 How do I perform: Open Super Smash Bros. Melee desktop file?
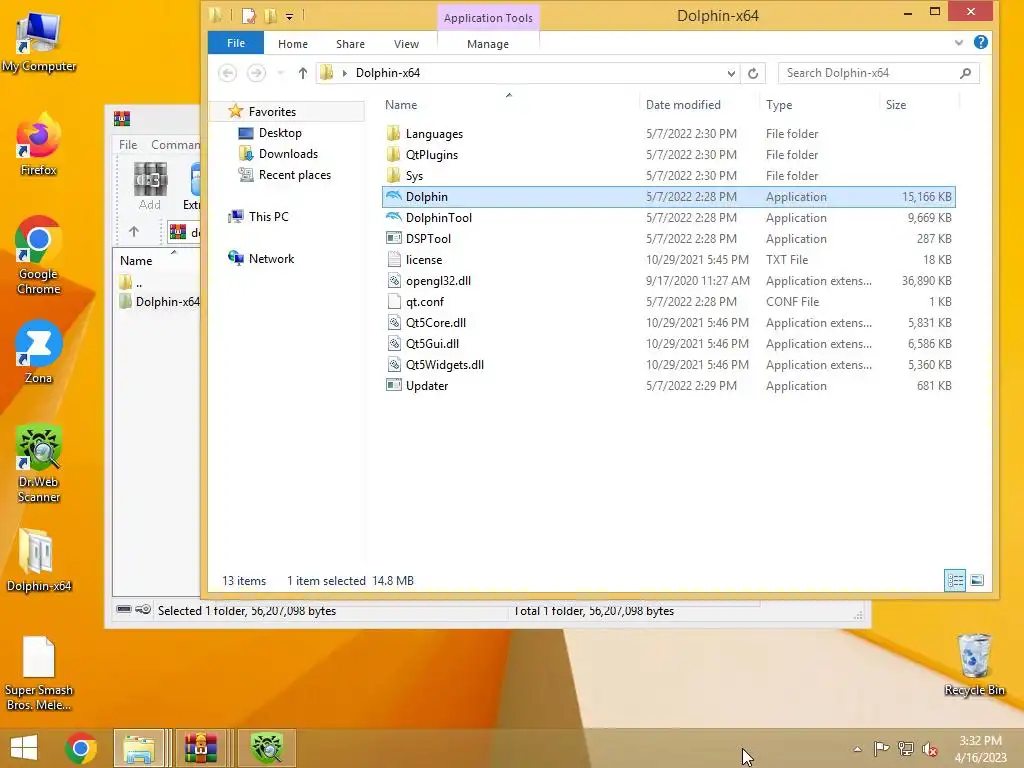coord(39,674)
